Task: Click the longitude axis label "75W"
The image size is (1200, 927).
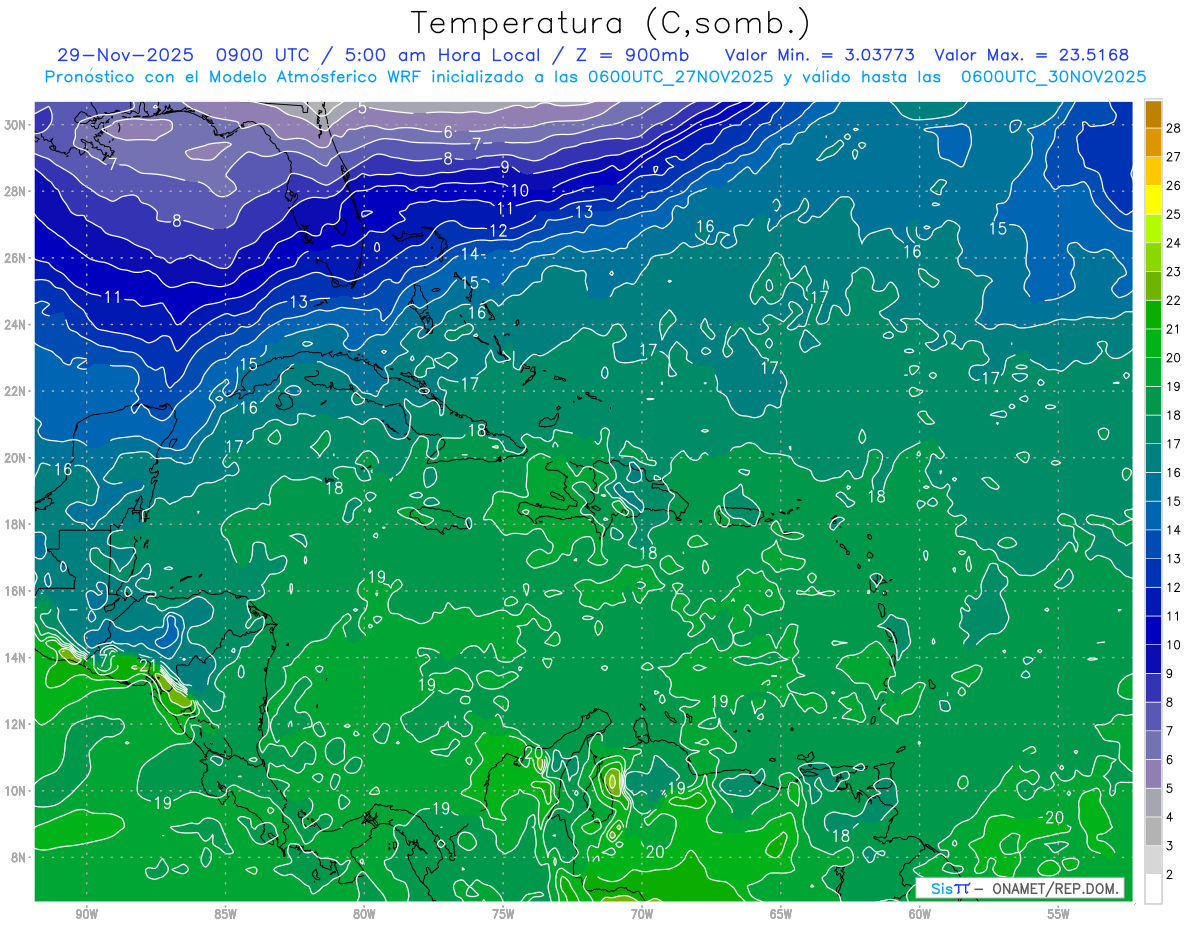Action: click(x=503, y=914)
